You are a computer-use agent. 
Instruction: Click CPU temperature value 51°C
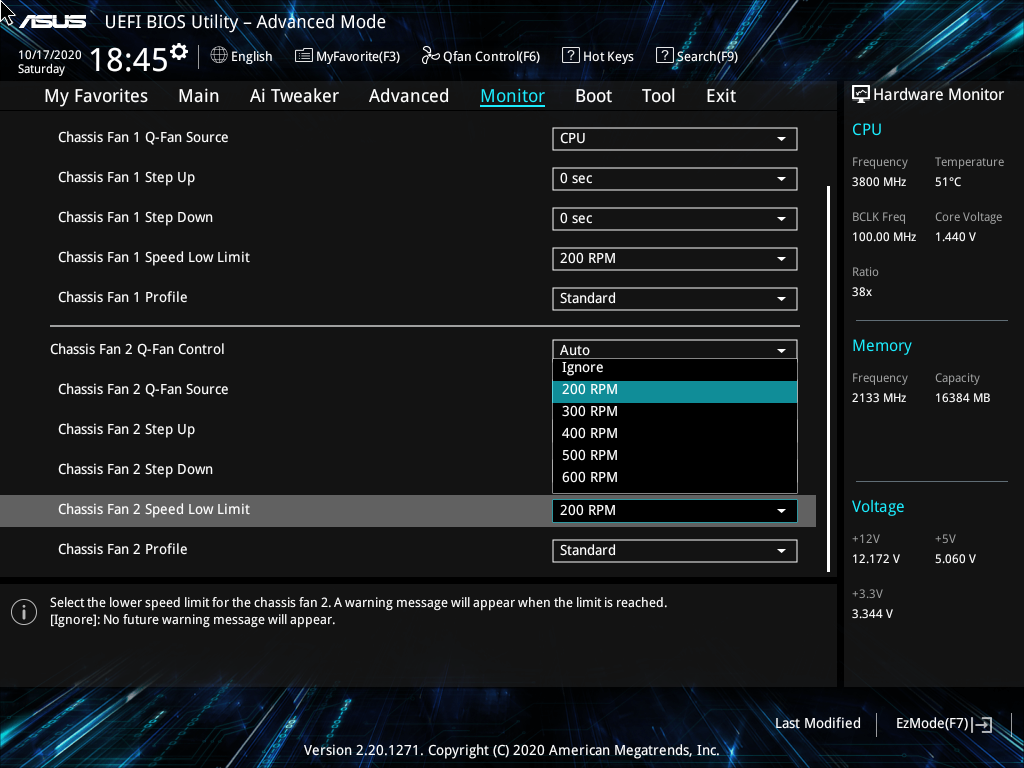tap(948, 182)
